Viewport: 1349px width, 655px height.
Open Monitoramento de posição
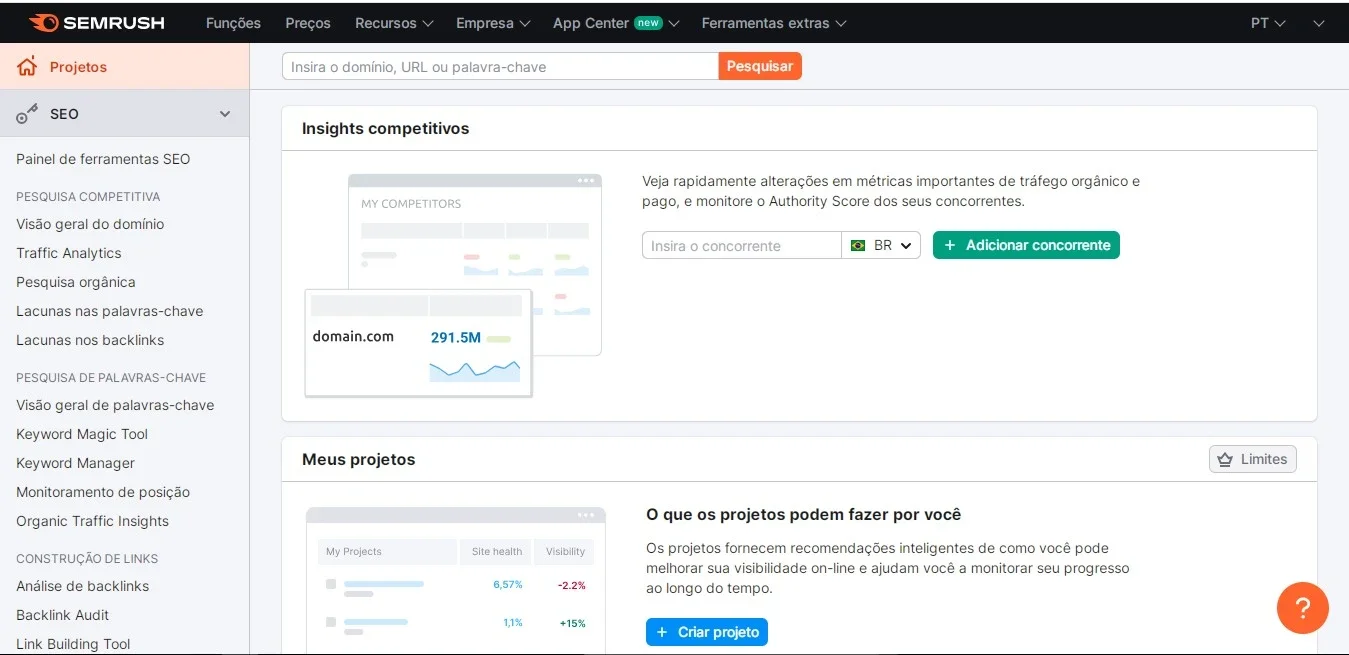103,492
